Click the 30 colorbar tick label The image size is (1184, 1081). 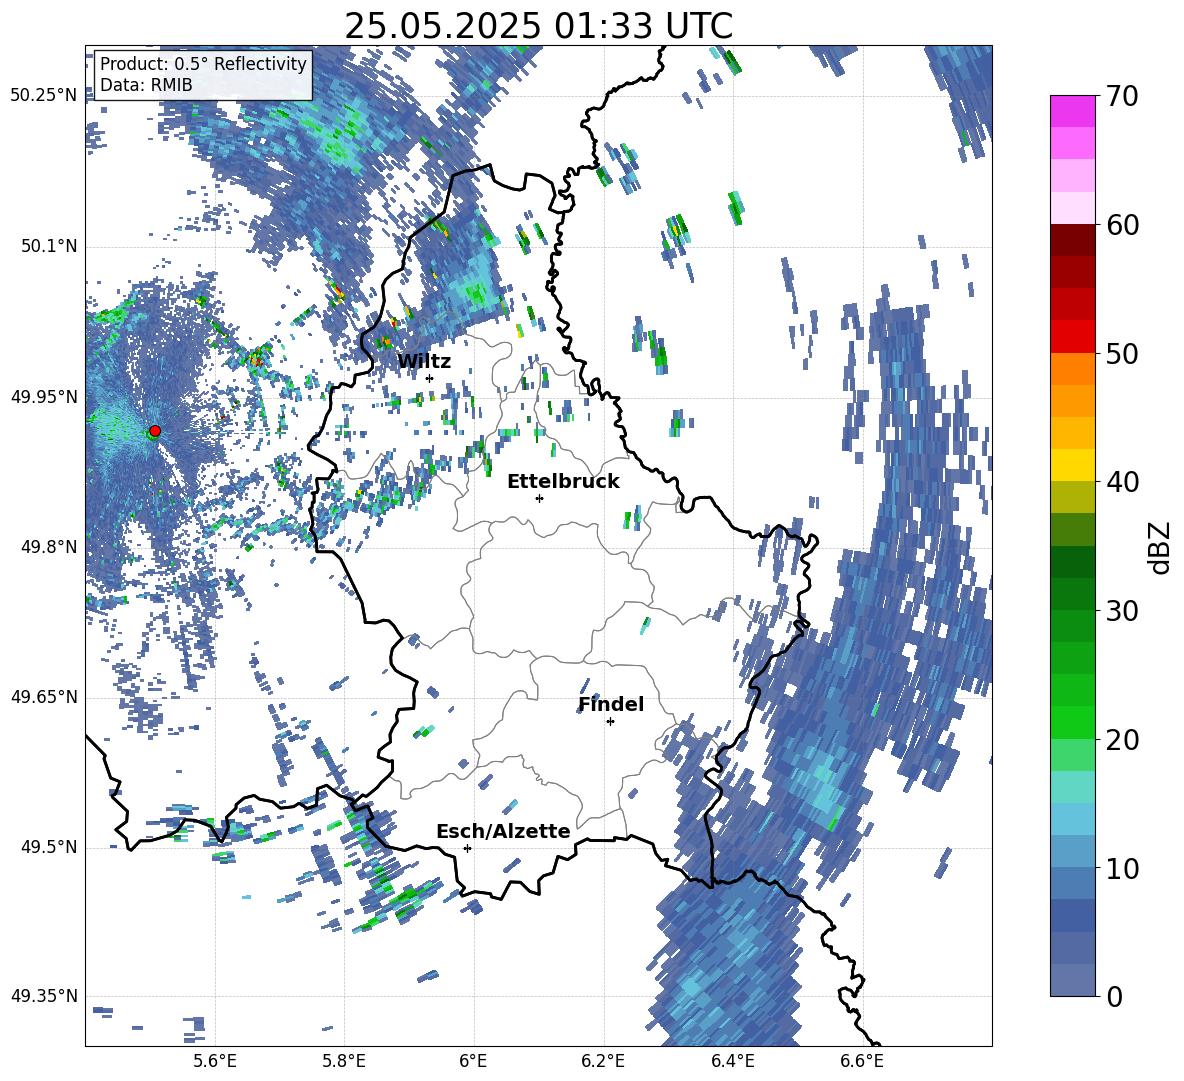(x=1122, y=611)
